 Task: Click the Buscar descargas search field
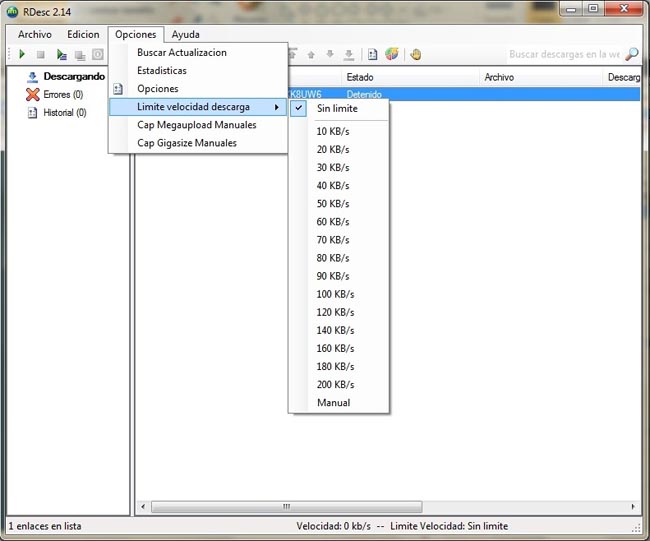coord(563,54)
